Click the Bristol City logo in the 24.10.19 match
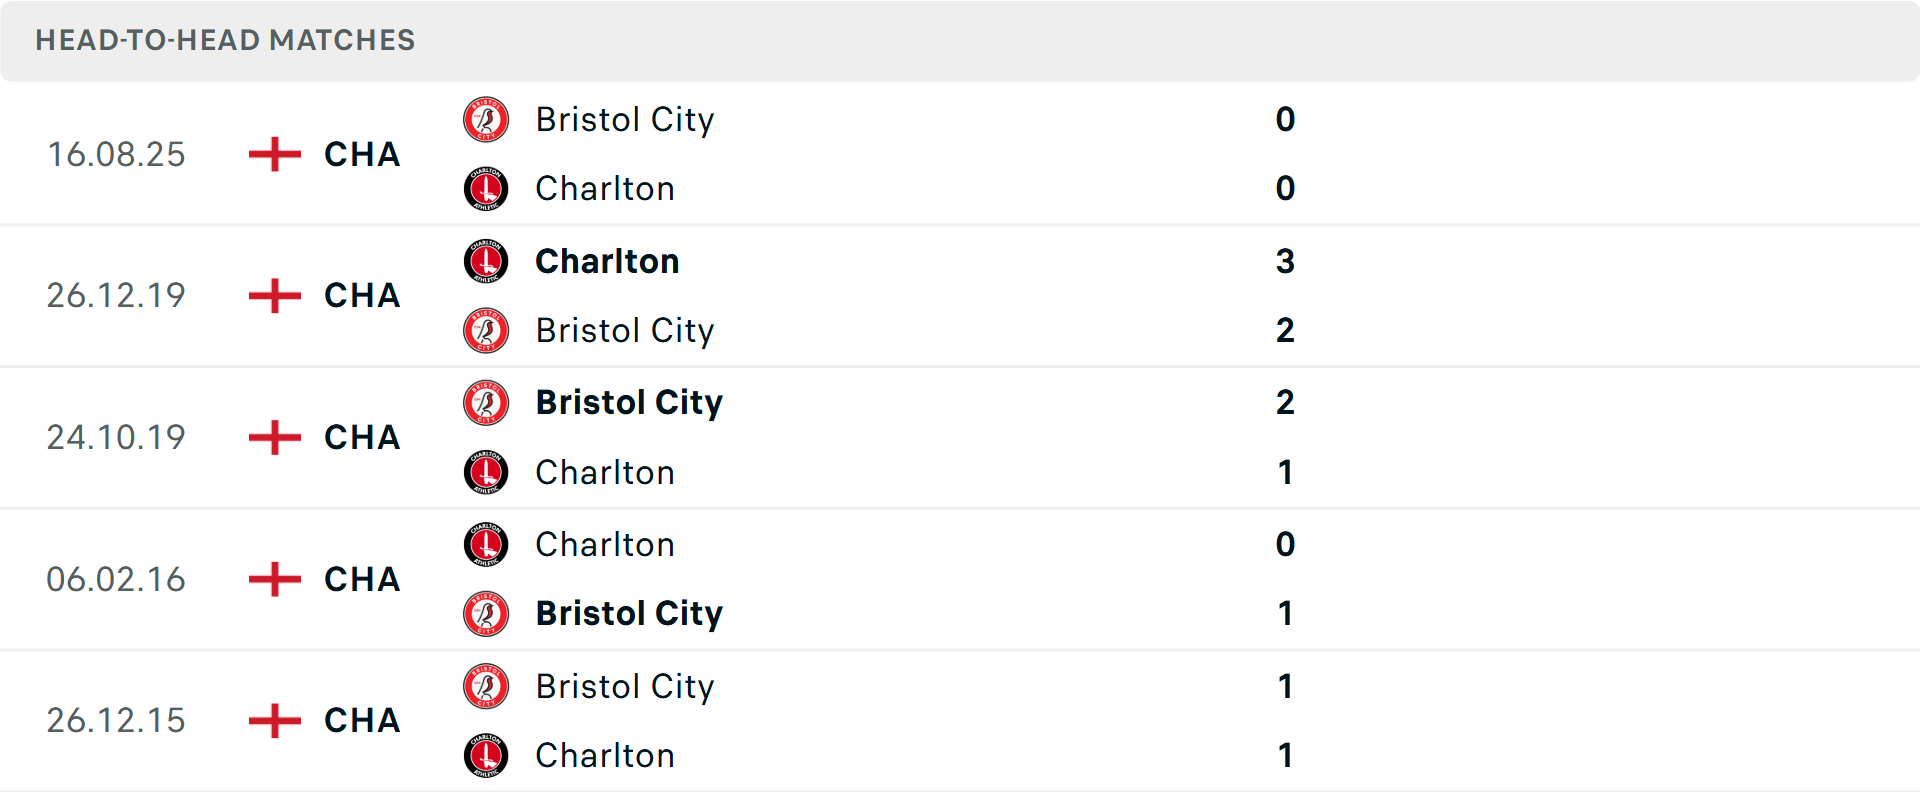Viewport: 1920px width, 792px height. [x=486, y=403]
